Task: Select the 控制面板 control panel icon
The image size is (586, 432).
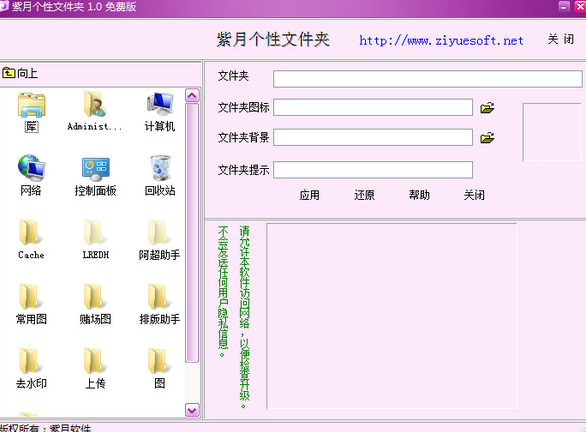Action: click(x=95, y=176)
